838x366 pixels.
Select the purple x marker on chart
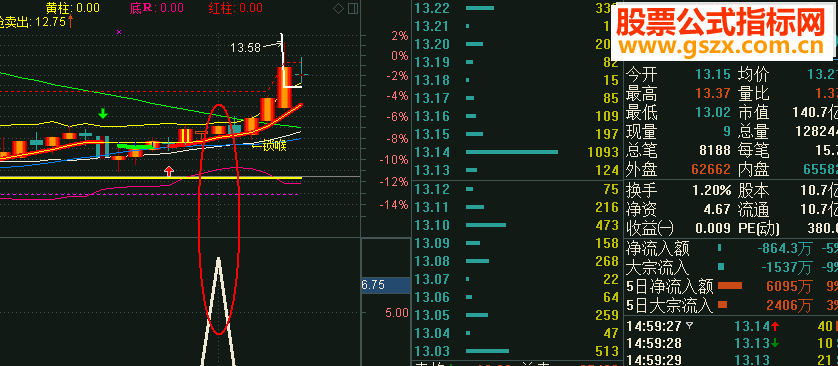click(119, 32)
